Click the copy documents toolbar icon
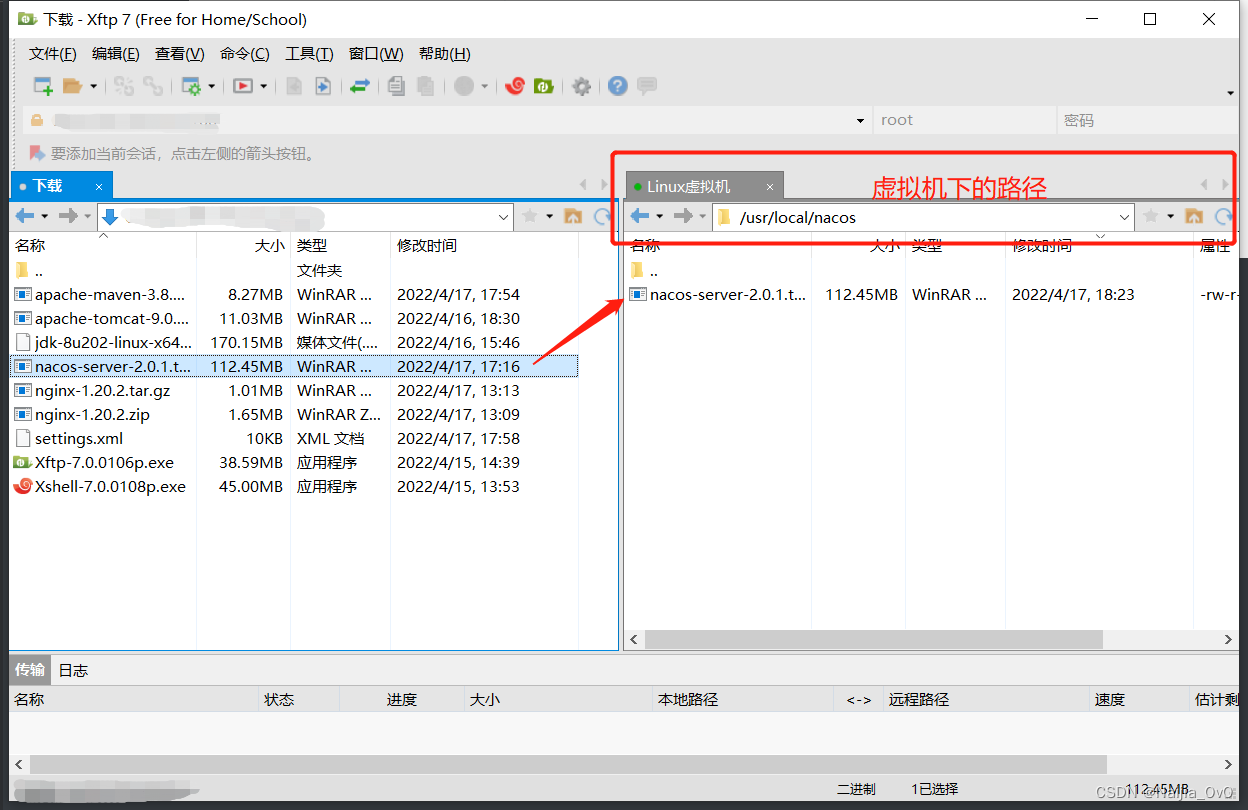1248x810 pixels. pyautogui.click(x=397, y=86)
